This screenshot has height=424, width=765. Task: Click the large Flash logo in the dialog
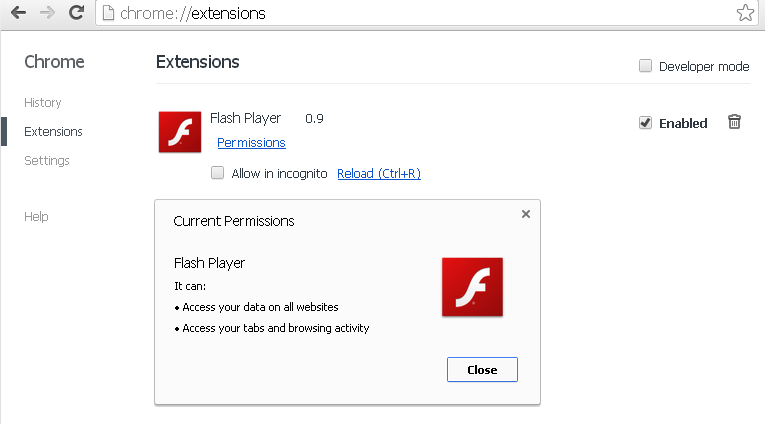coord(472,287)
